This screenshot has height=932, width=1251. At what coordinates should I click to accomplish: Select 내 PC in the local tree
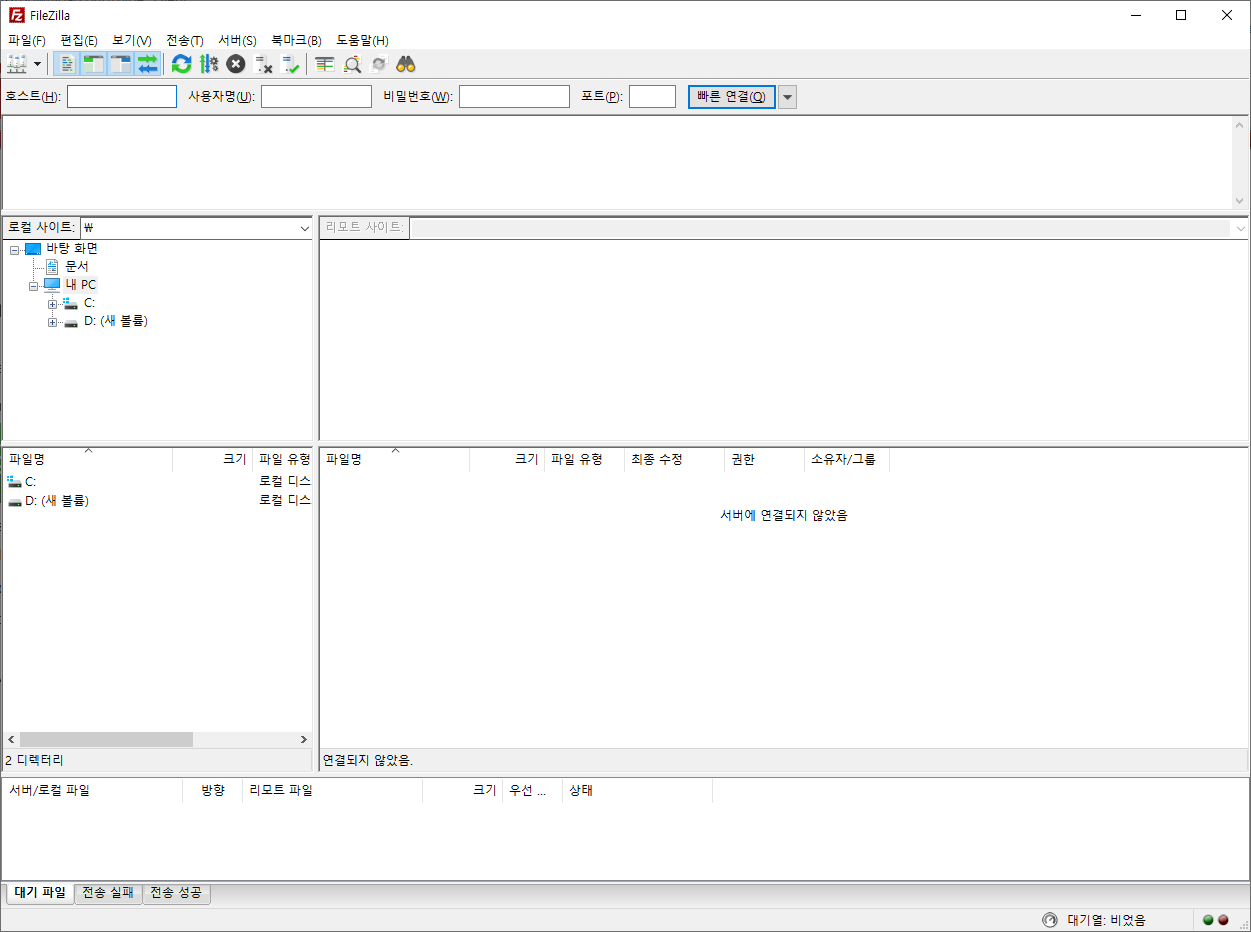click(81, 285)
